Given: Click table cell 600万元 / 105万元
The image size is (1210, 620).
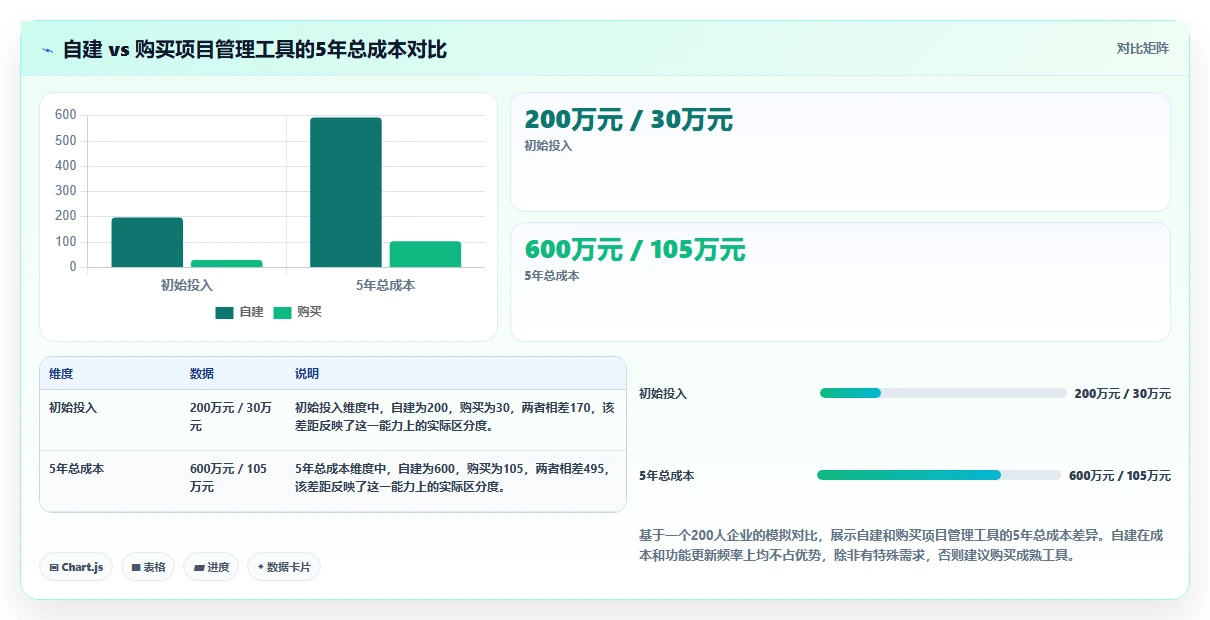Looking at the screenshot, I should [229, 477].
